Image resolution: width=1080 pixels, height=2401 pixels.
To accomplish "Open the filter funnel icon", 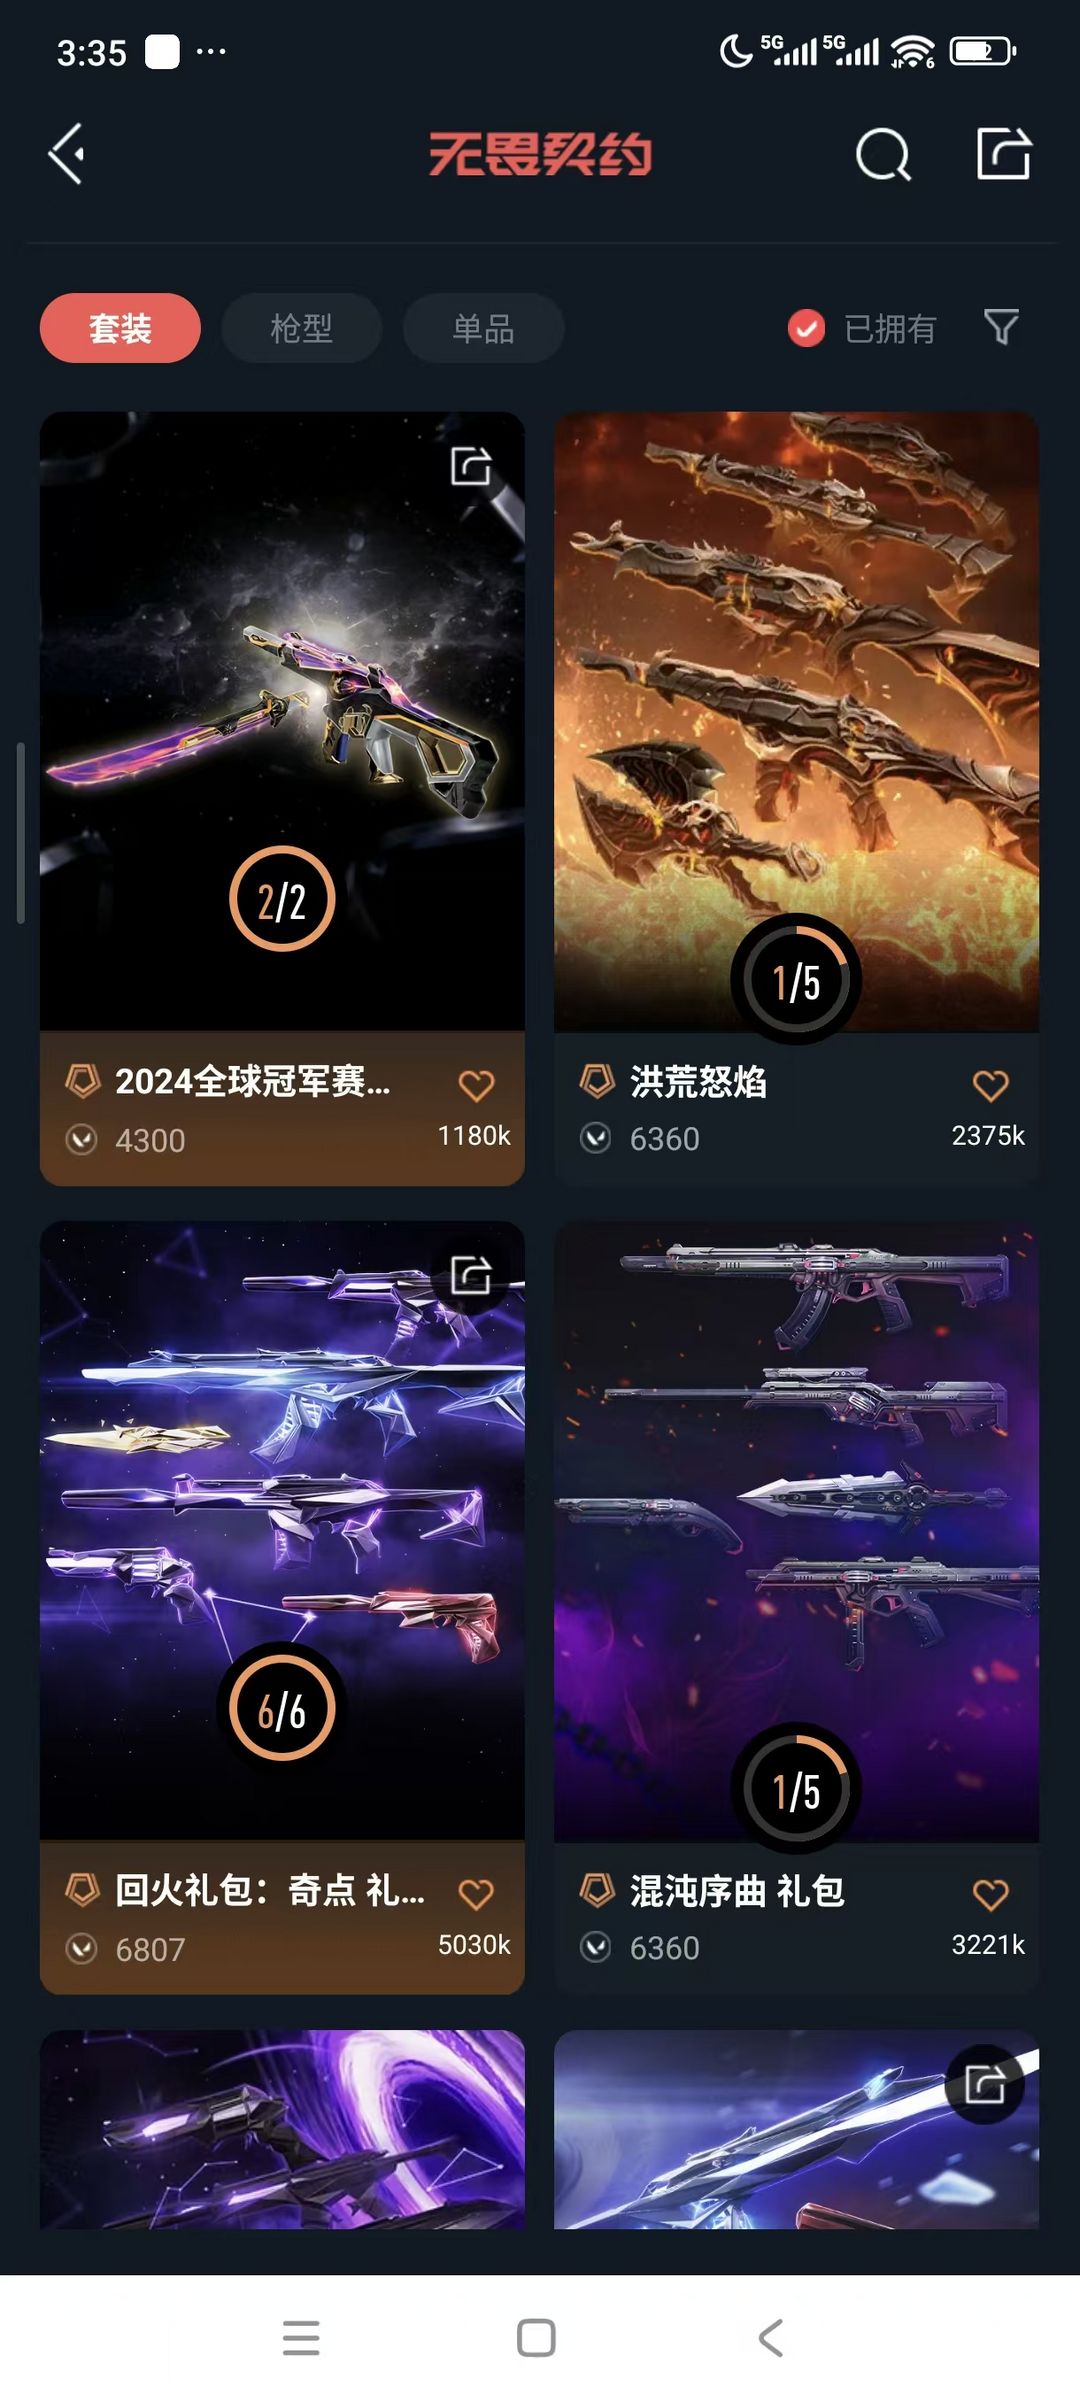I will click(1001, 327).
